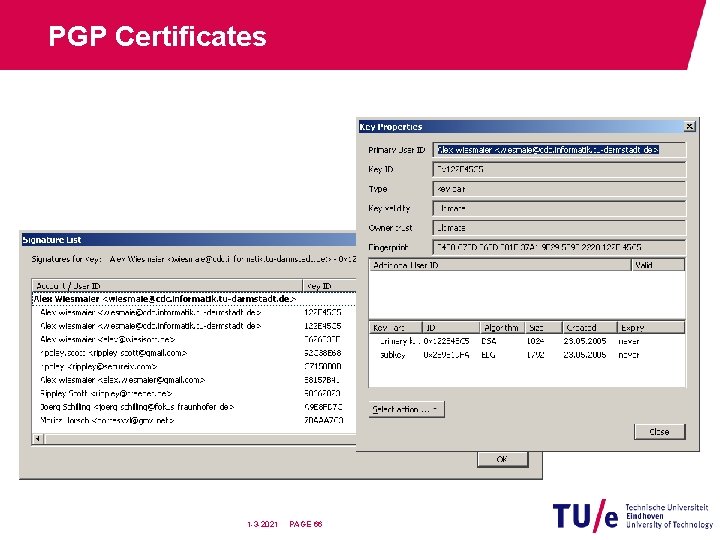Click the Additional User ID column header
The image size is (720, 540).
500,265
